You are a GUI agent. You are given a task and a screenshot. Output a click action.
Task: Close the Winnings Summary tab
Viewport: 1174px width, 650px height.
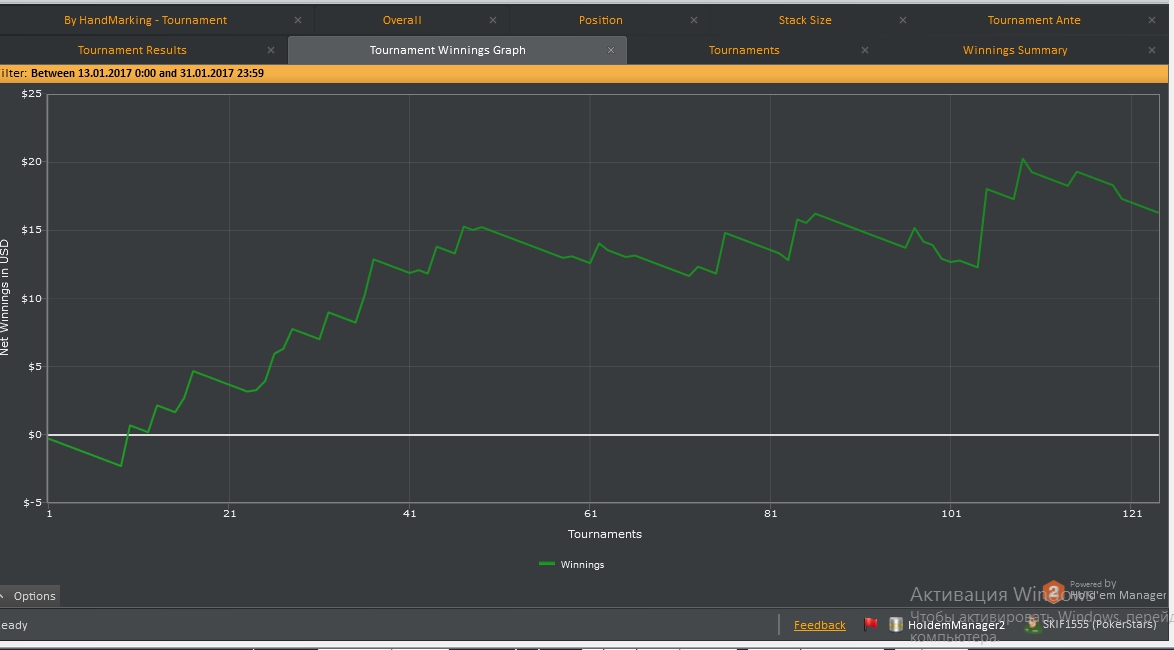click(x=1152, y=50)
